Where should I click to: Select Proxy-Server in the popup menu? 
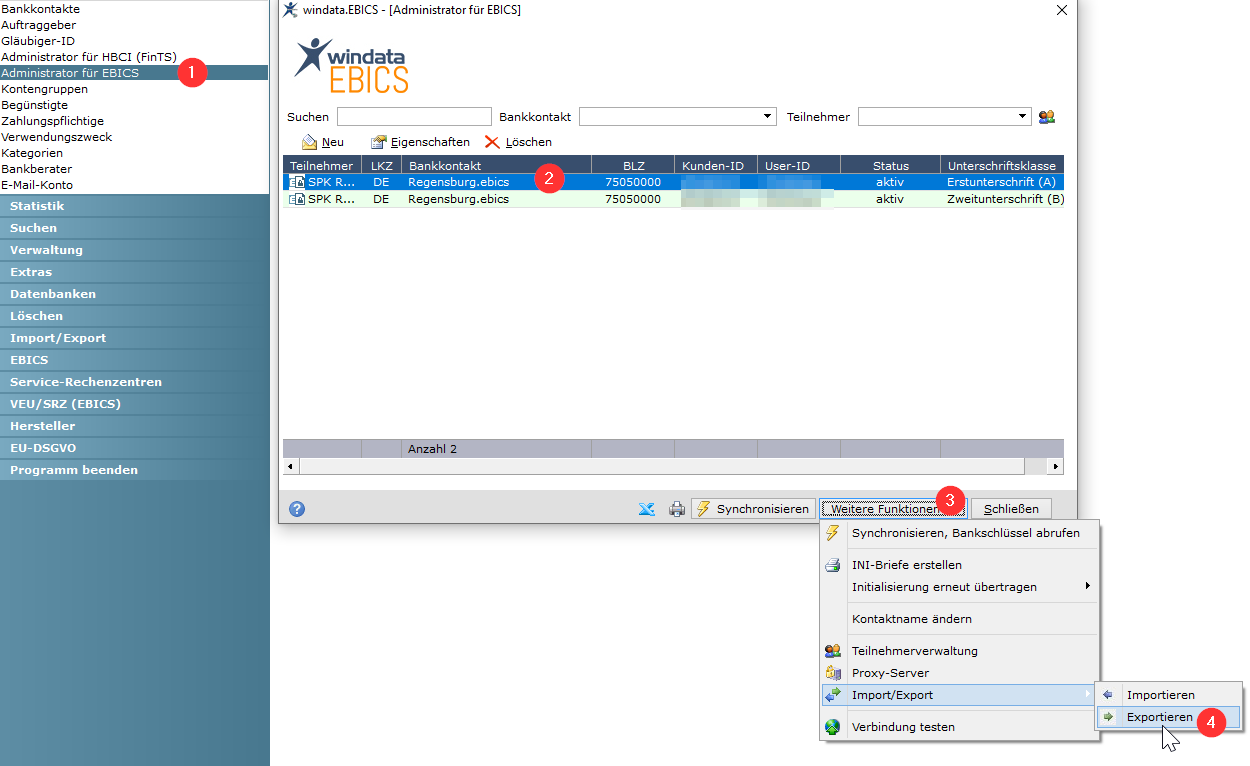959,673
